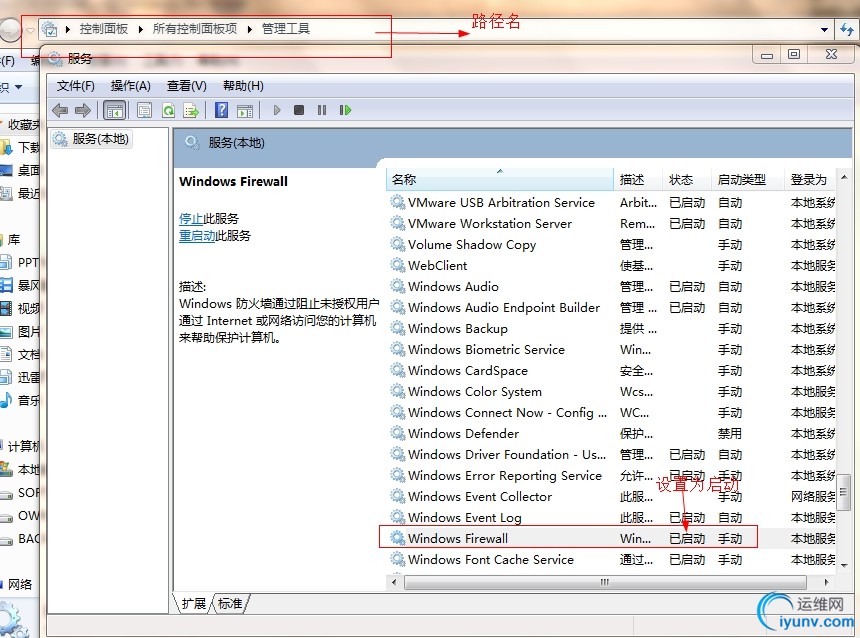Screen dimensions: 860x638
Task: Open the 操作(A) menu
Action: tap(131, 86)
